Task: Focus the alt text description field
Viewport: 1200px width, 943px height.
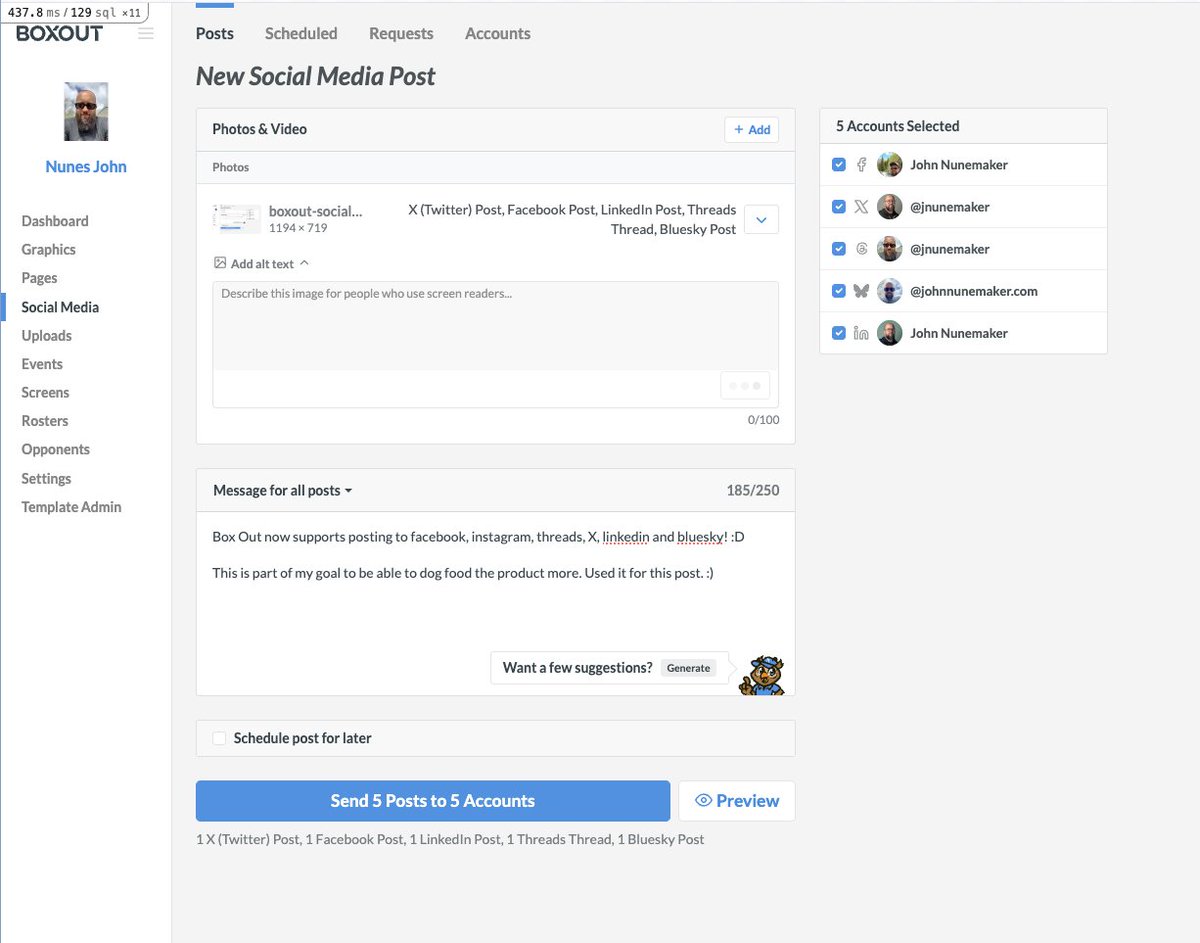Action: coord(496,327)
